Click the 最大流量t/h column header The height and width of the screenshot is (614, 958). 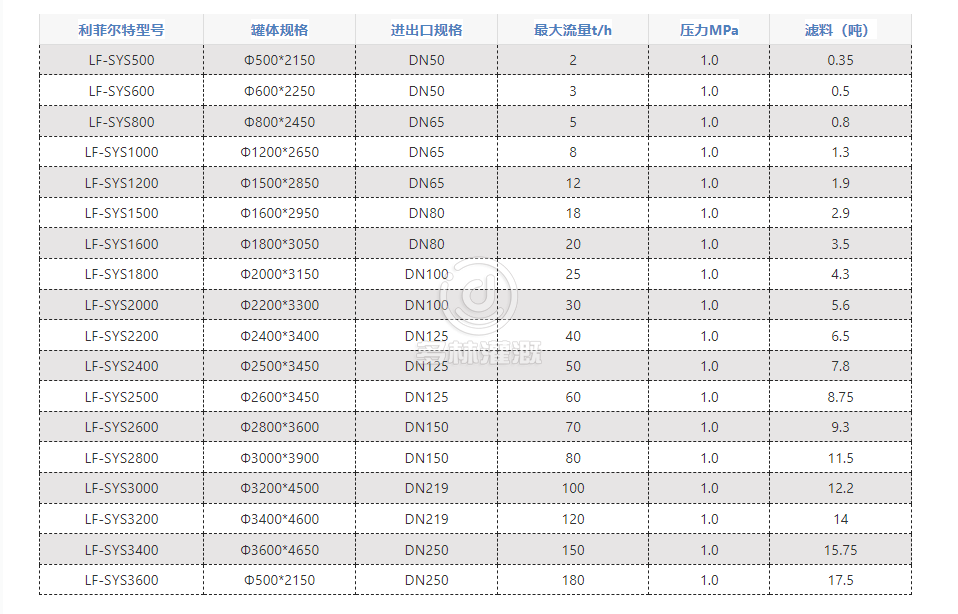pyautogui.click(x=572, y=30)
